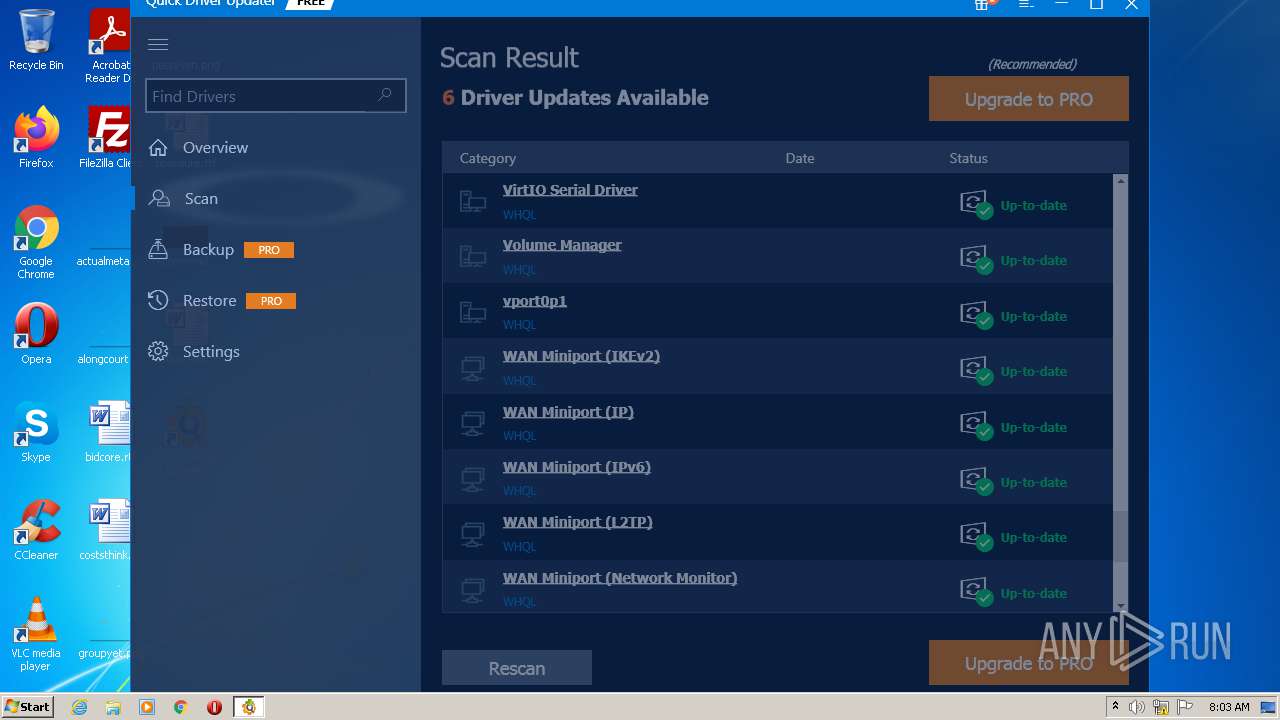Open VLC media player desktop shortcut
The image size is (1280, 720).
pyautogui.click(x=36, y=634)
